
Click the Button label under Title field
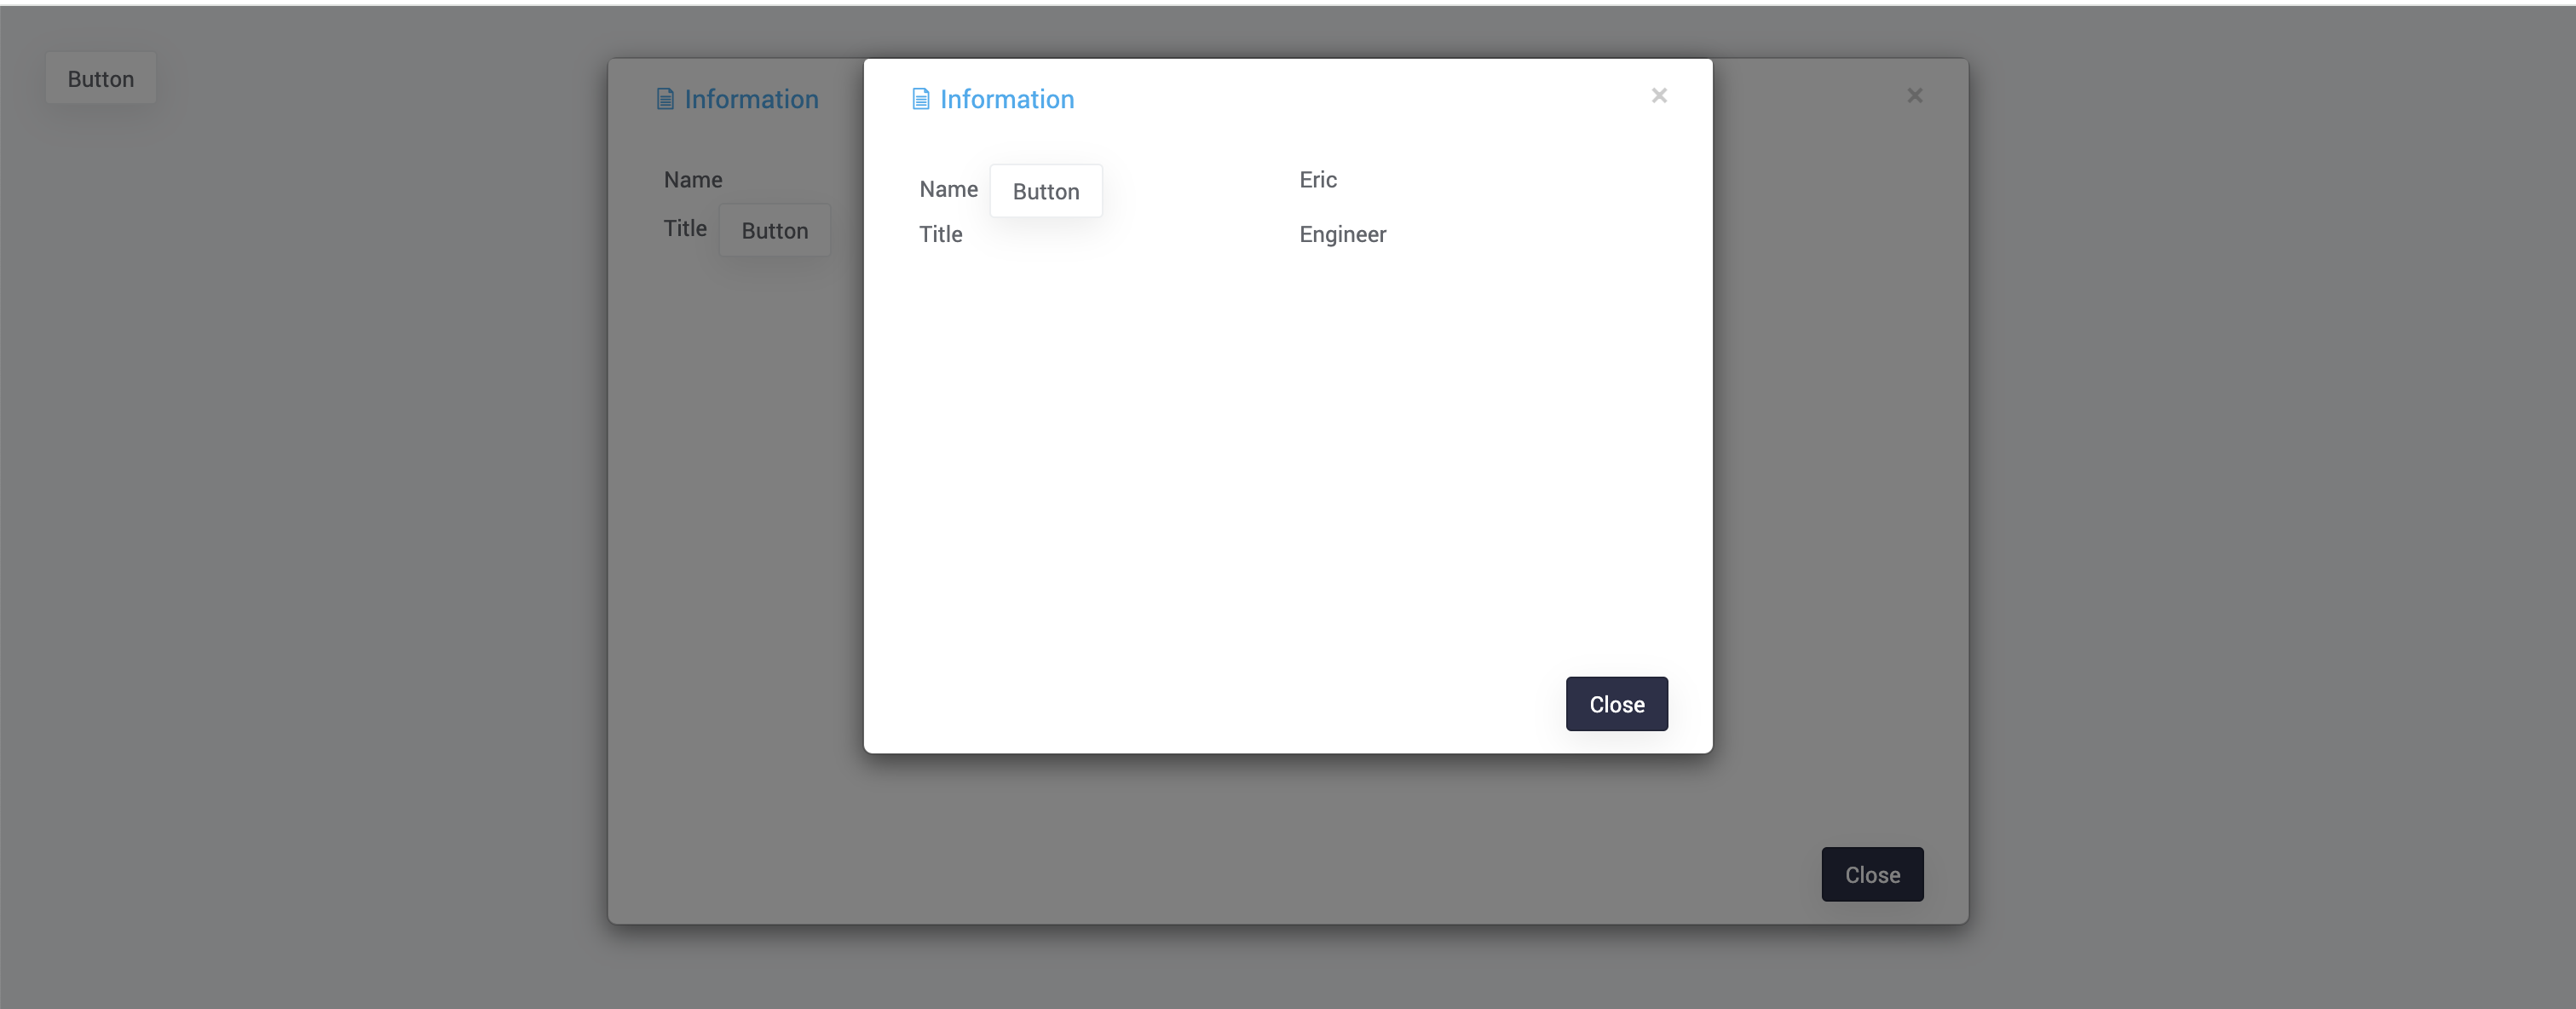(775, 230)
